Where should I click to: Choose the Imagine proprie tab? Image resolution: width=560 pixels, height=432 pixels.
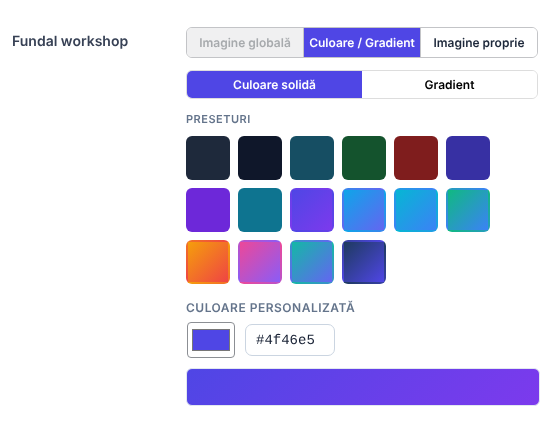pos(479,42)
